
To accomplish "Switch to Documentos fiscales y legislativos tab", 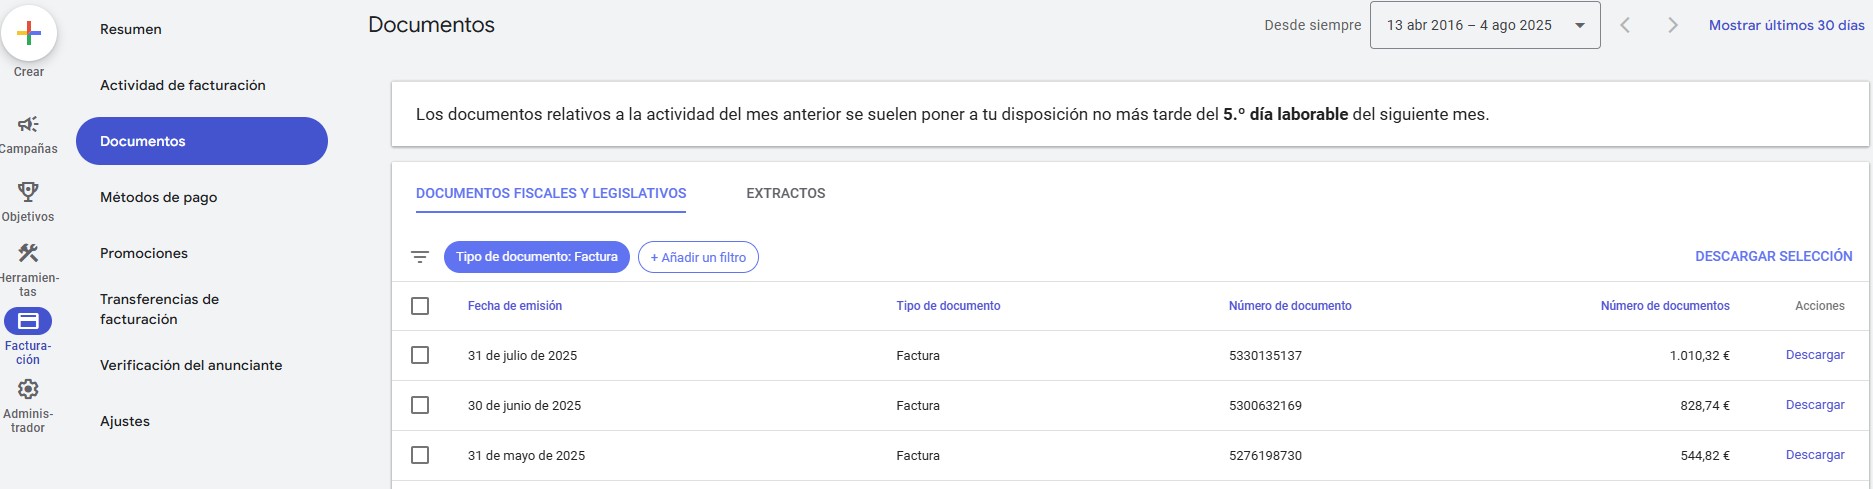I will point(551,193).
